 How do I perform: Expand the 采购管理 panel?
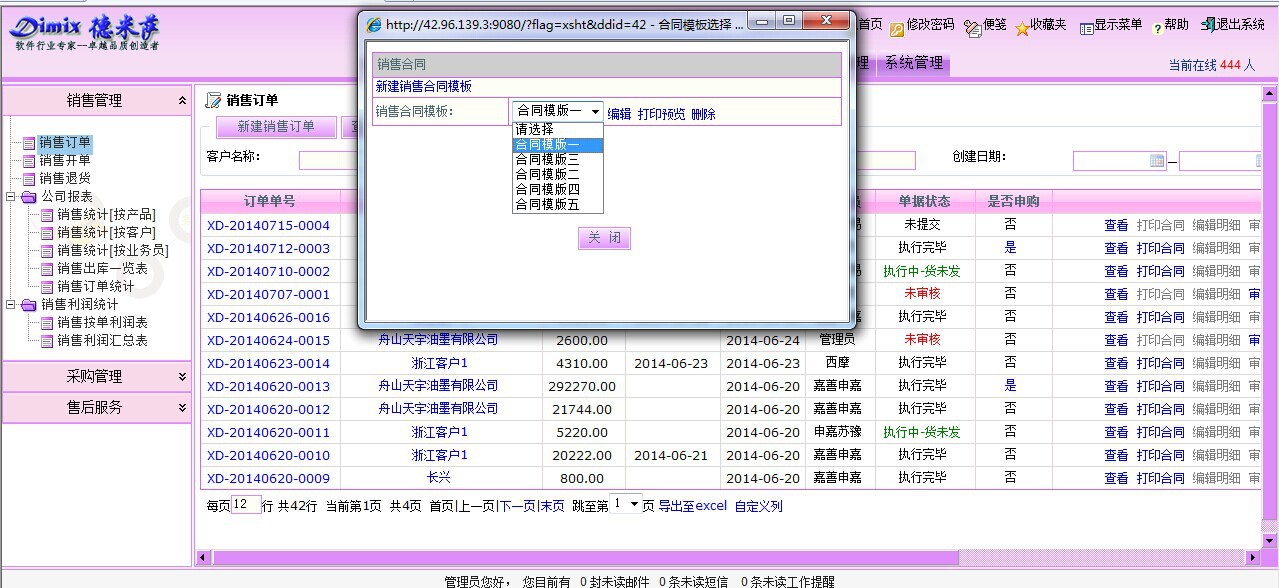pyautogui.click(x=182, y=377)
